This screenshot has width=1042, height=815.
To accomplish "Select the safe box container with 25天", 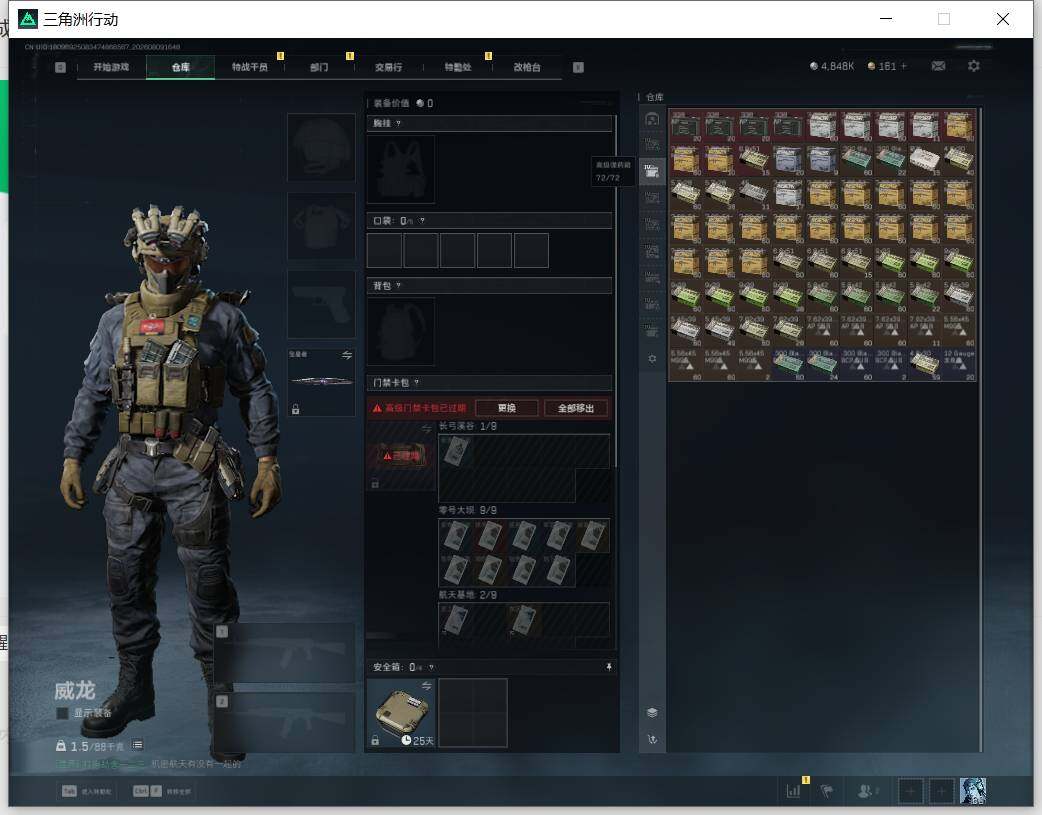I will tap(401, 713).
